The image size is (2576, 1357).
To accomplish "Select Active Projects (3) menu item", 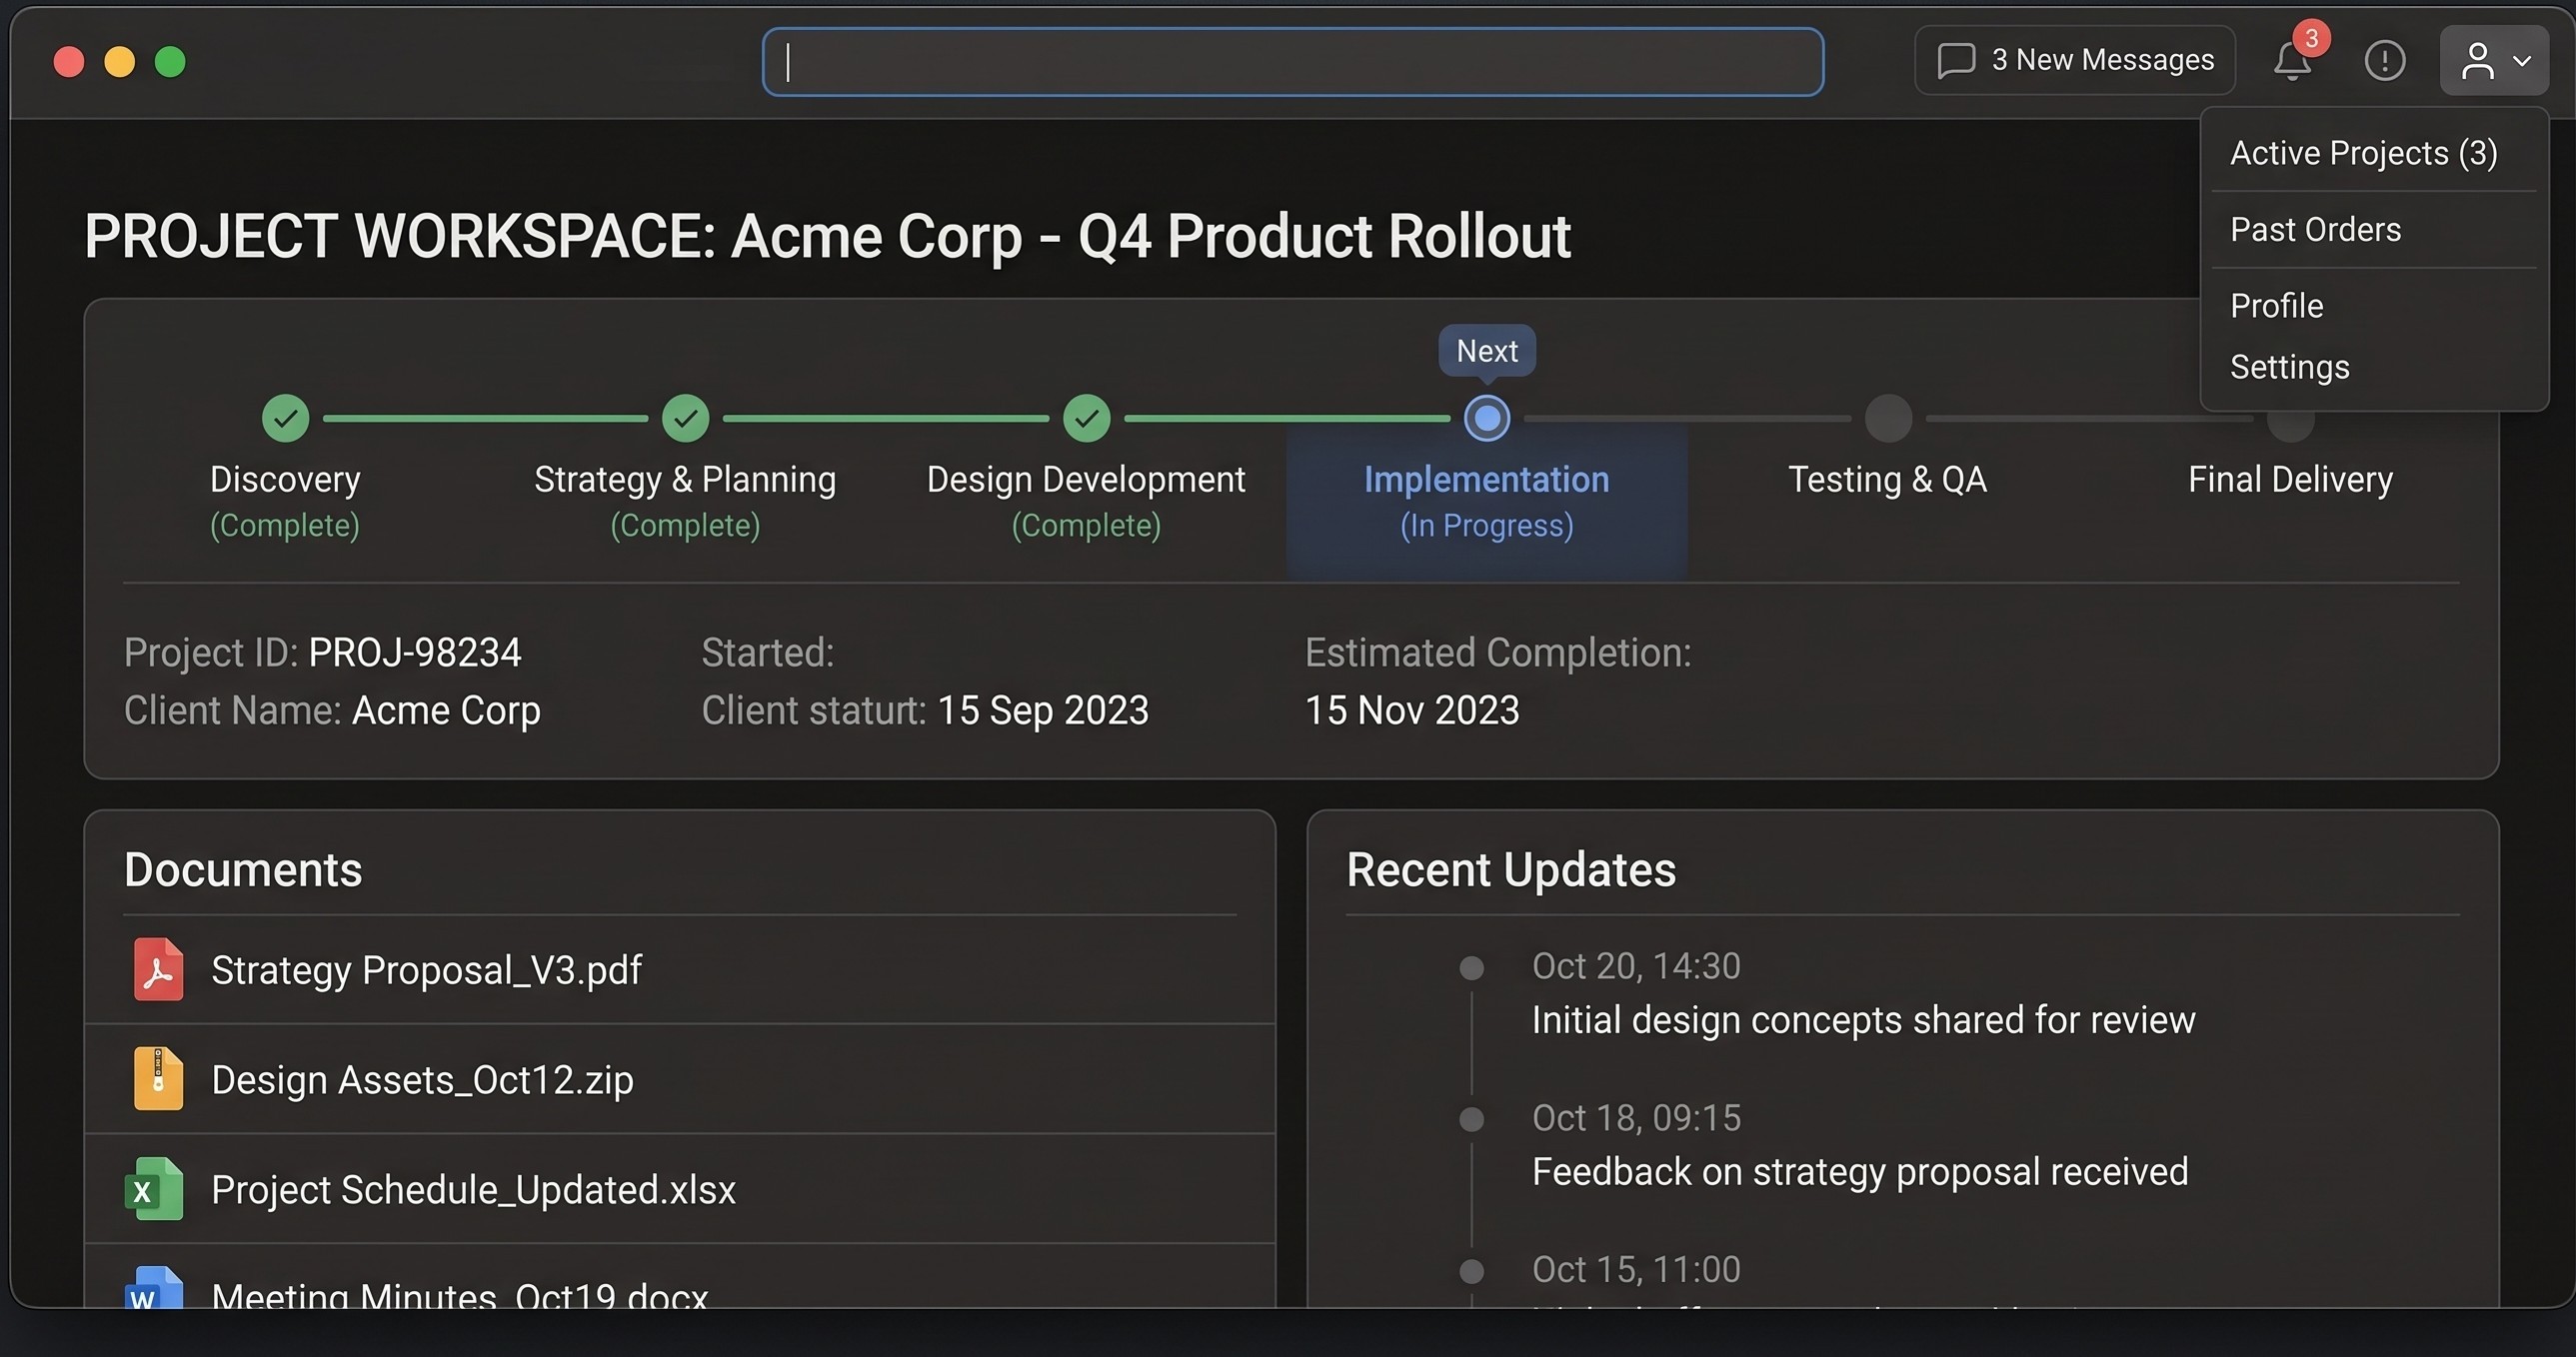I will click(x=2364, y=153).
